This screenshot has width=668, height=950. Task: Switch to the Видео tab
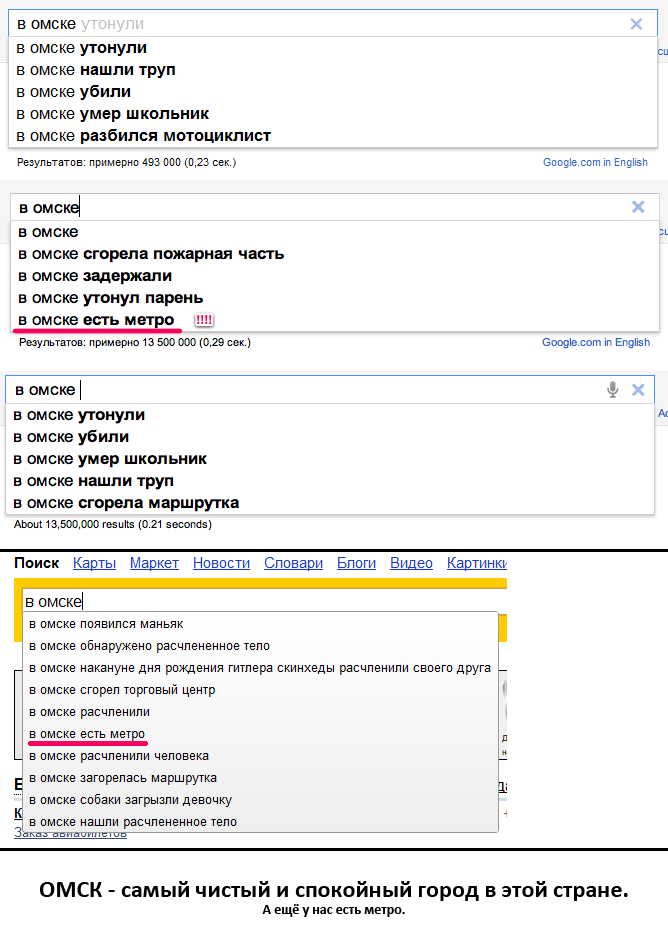(x=411, y=563)
